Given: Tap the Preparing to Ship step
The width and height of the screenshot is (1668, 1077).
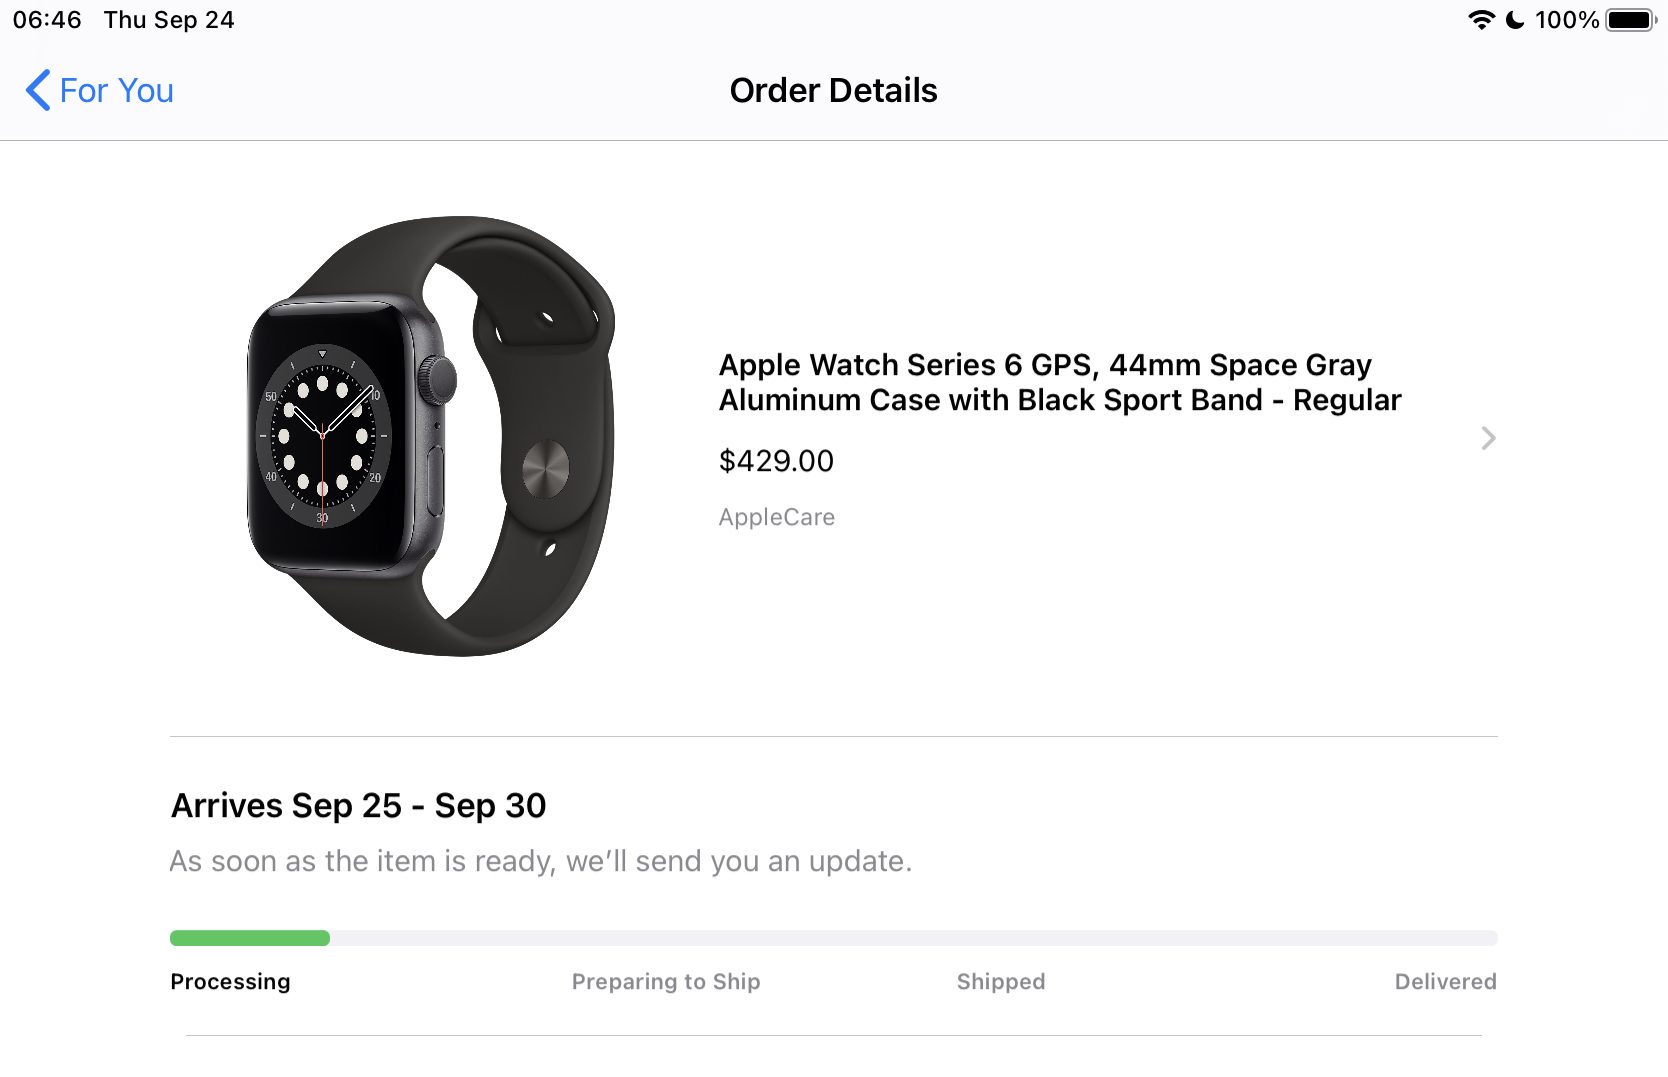Looking at the screenshot, I should 666,982.
